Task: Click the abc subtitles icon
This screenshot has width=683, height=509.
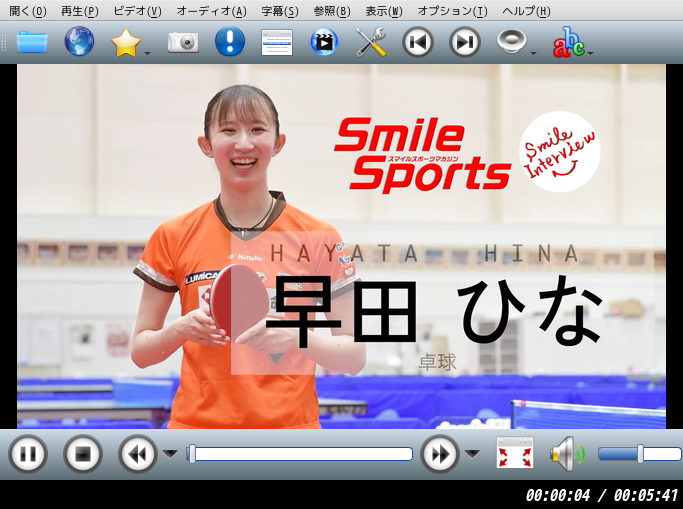Action: [x=568, y=42]
